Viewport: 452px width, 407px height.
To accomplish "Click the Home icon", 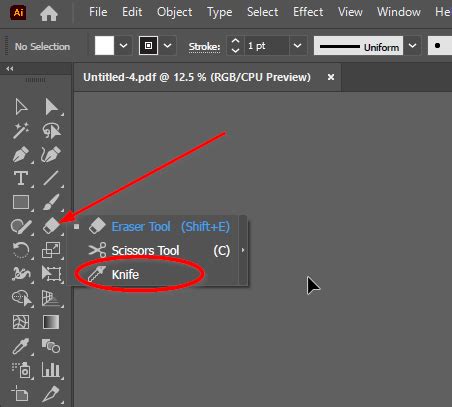I will [49, 13].
